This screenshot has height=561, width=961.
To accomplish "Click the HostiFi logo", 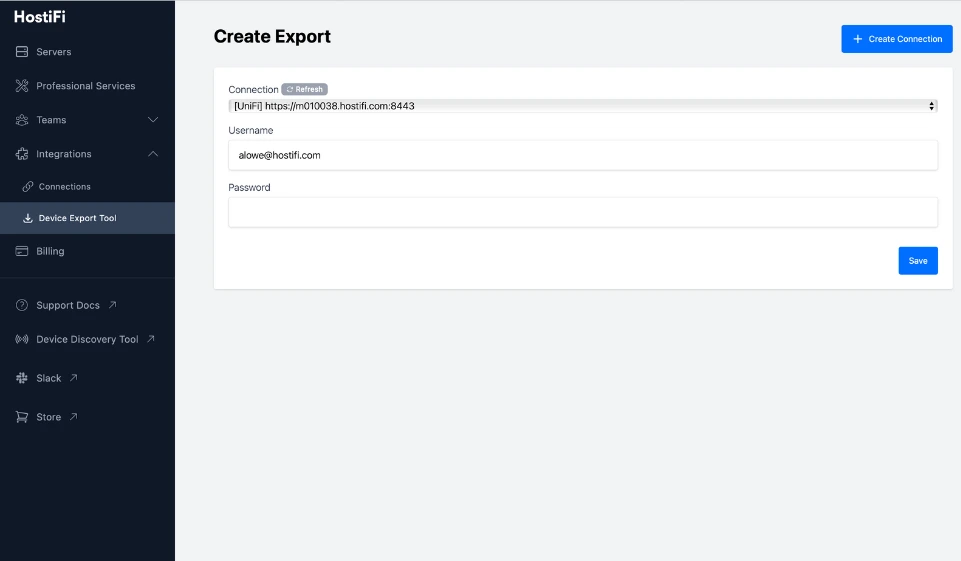I will point(40,17).
